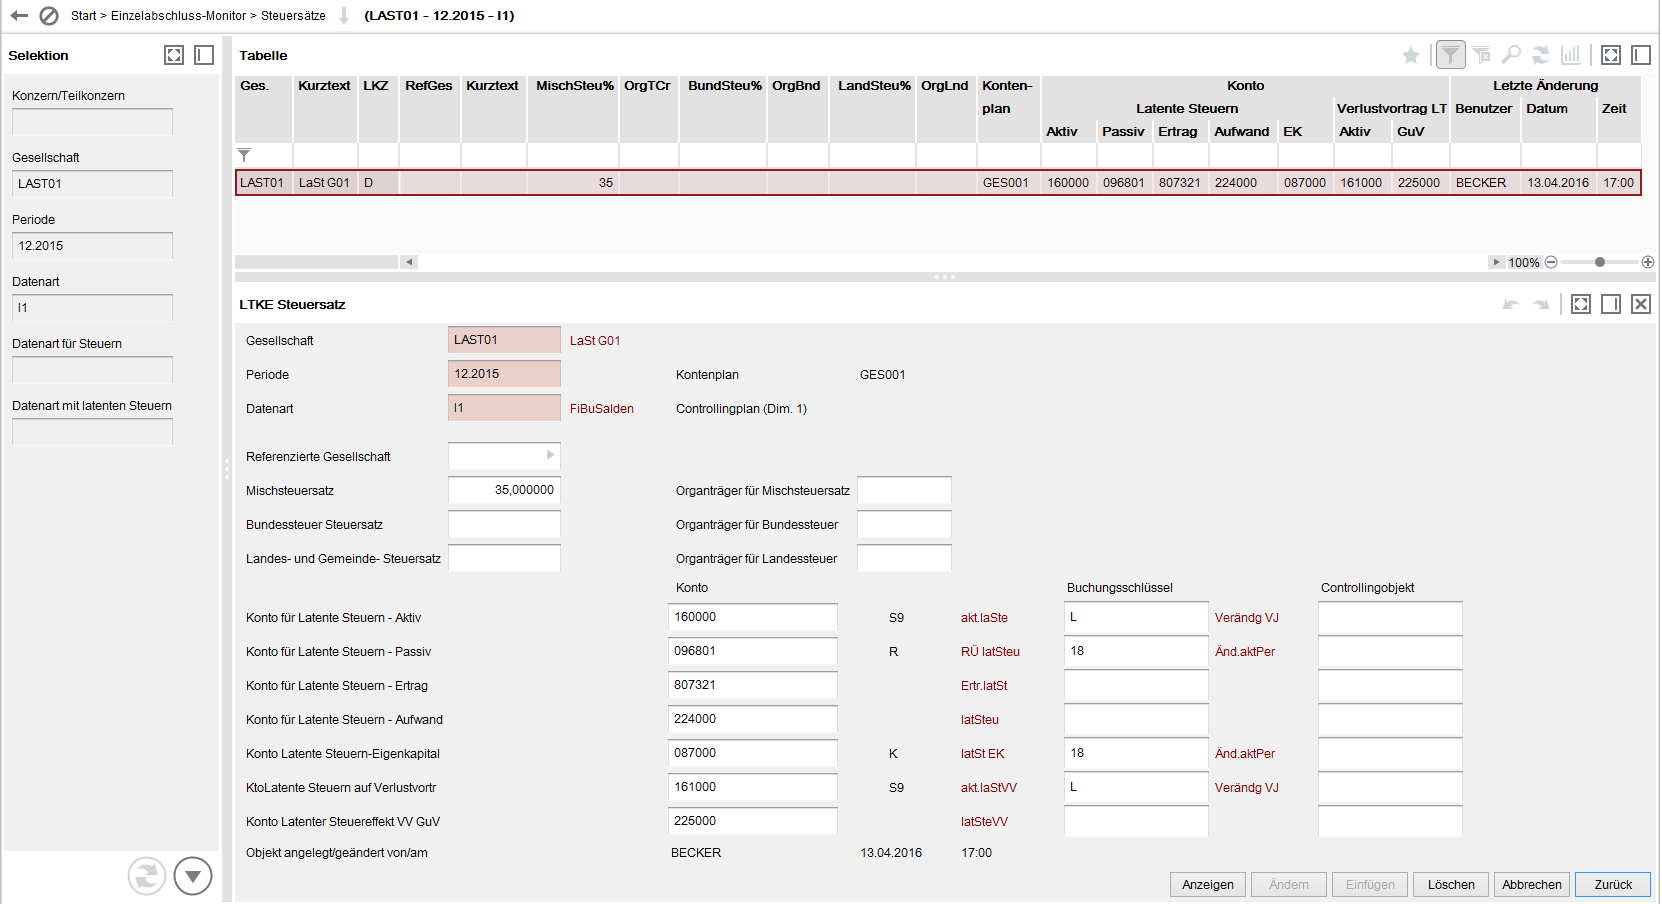This screenshot has height=904, width=1662.
Task: Dock the LTKE Steuersatz panel to the side
Action: click(1611, 304)
